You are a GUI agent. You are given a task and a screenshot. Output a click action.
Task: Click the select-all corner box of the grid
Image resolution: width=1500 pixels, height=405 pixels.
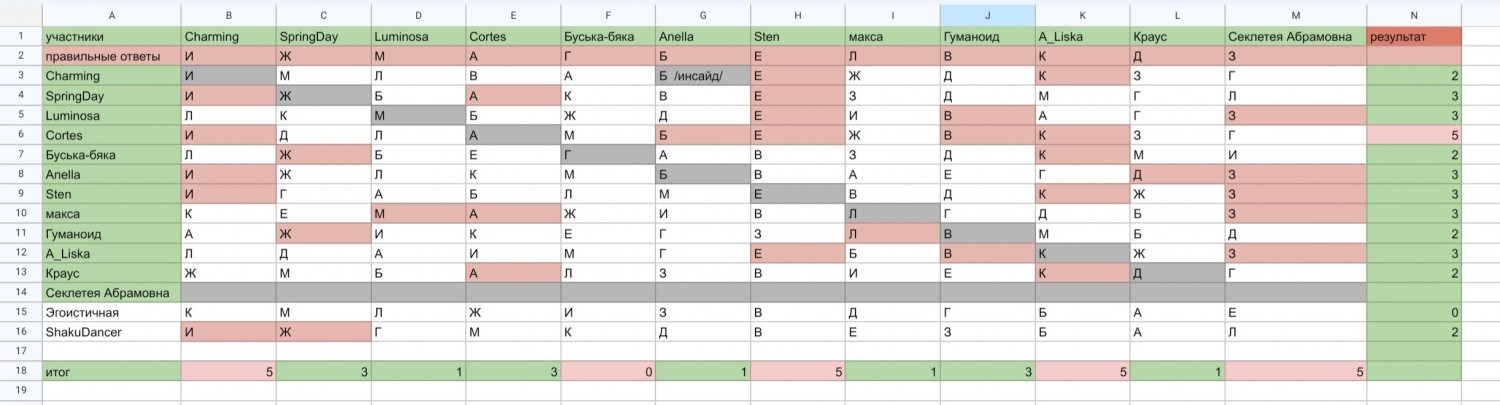point(20,15)
